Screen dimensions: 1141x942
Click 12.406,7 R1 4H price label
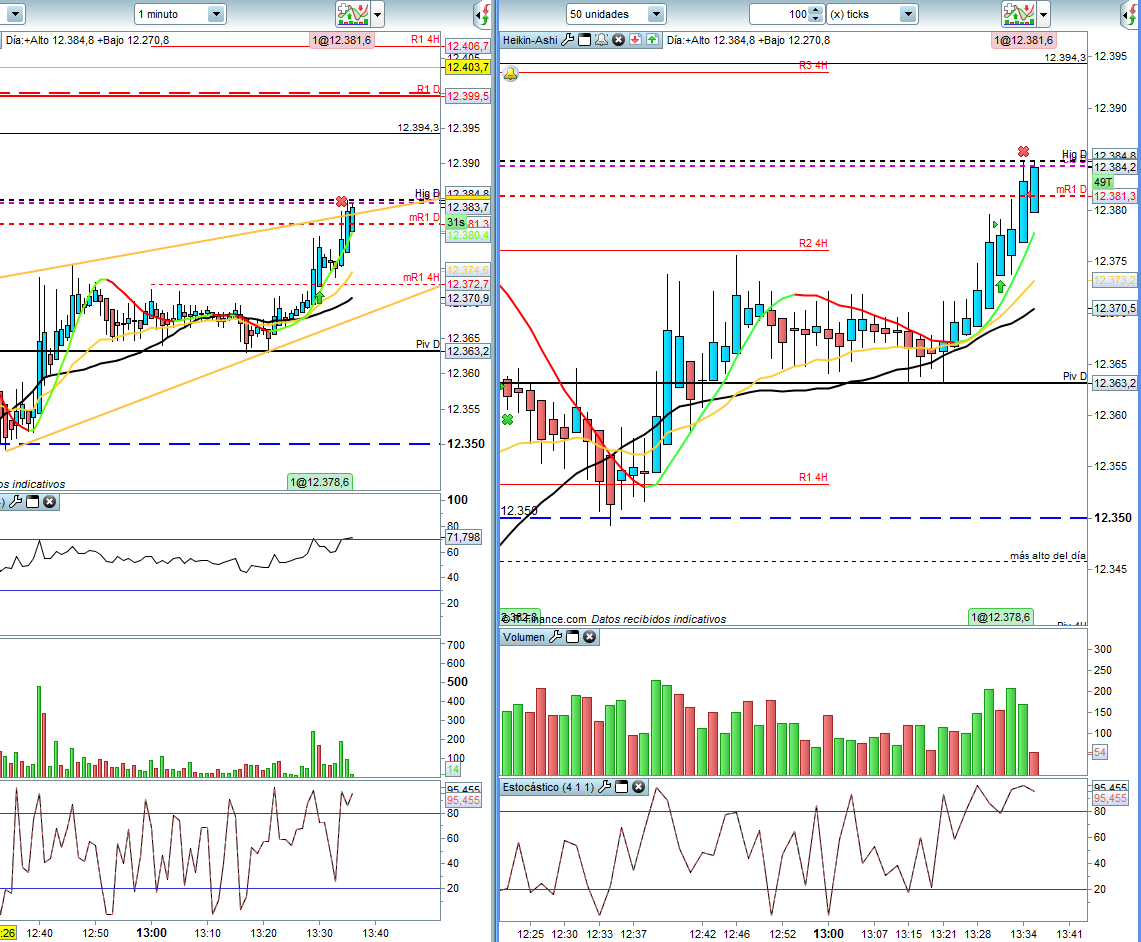tap(468, 46)
